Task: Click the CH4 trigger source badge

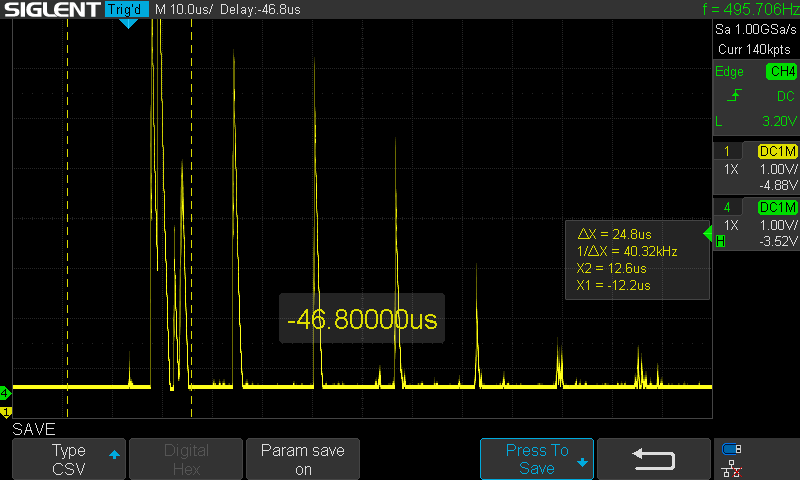Action: pyautogui.click(x=782, y=71)
